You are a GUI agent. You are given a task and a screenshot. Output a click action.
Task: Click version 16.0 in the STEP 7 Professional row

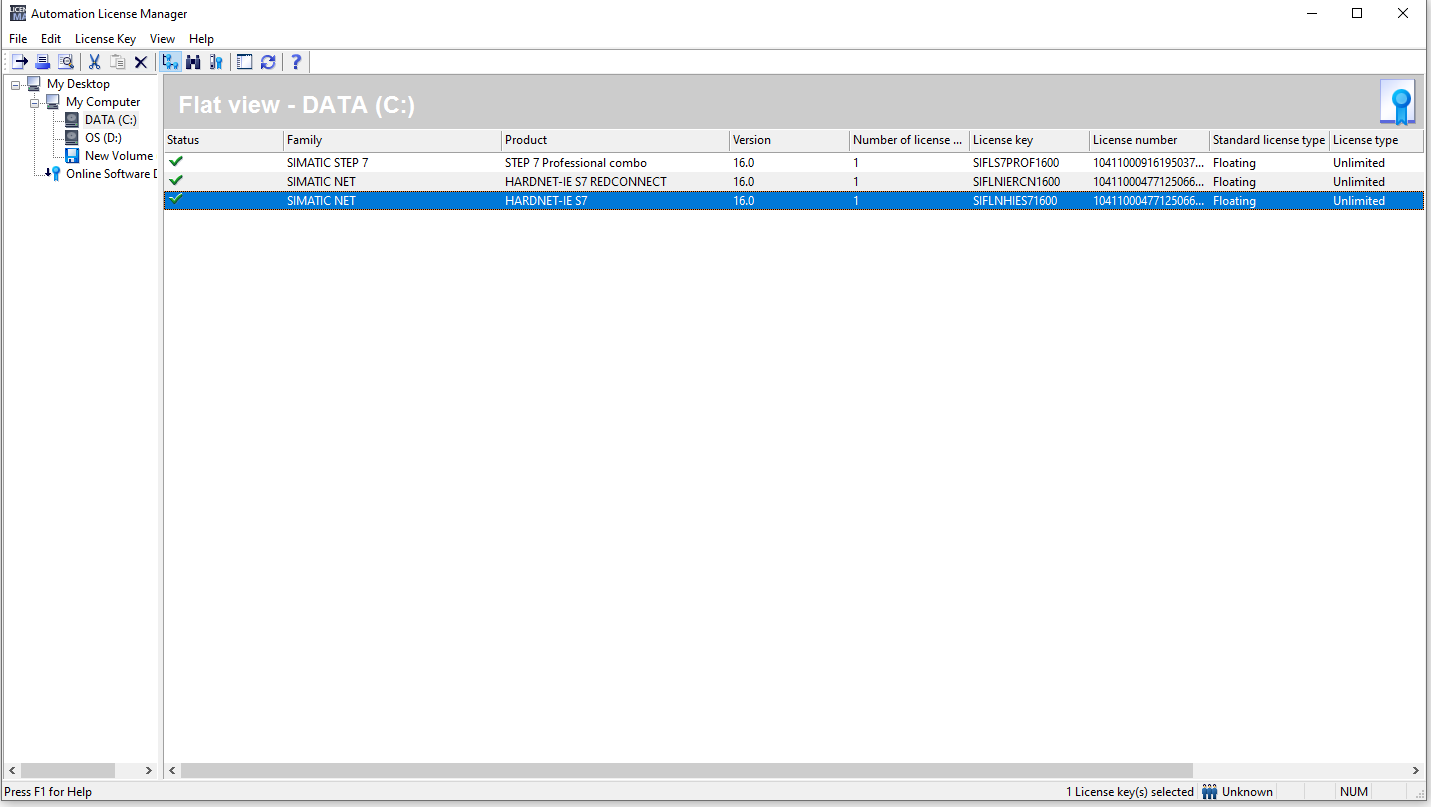click(743, 163)
